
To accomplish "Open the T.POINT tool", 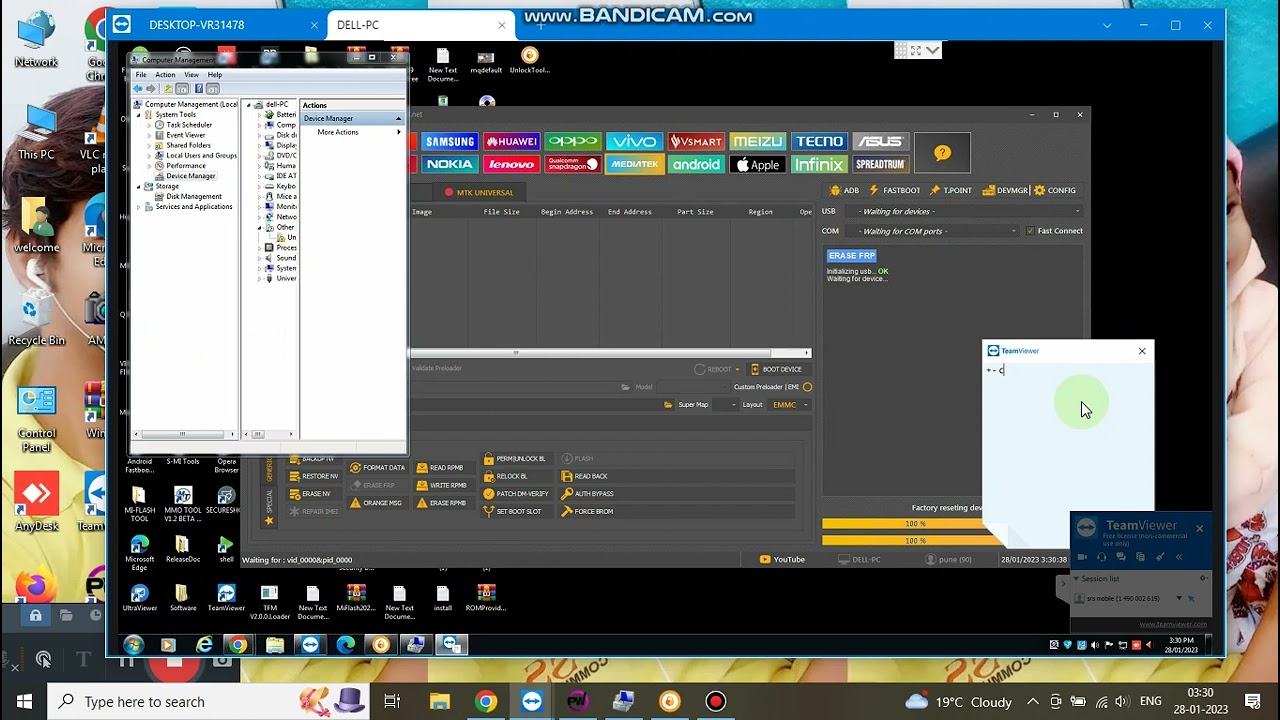I will coord(951,190).
